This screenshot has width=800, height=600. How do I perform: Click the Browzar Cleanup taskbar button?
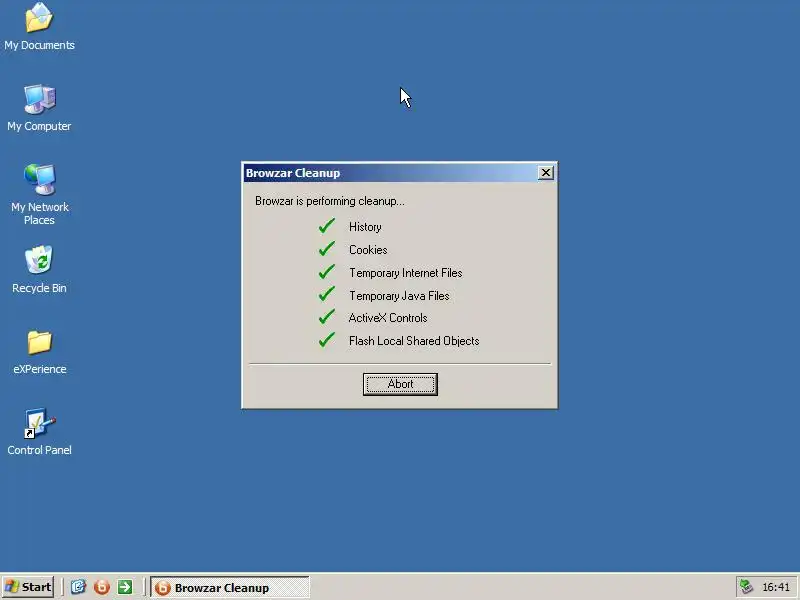pos(230,587)
